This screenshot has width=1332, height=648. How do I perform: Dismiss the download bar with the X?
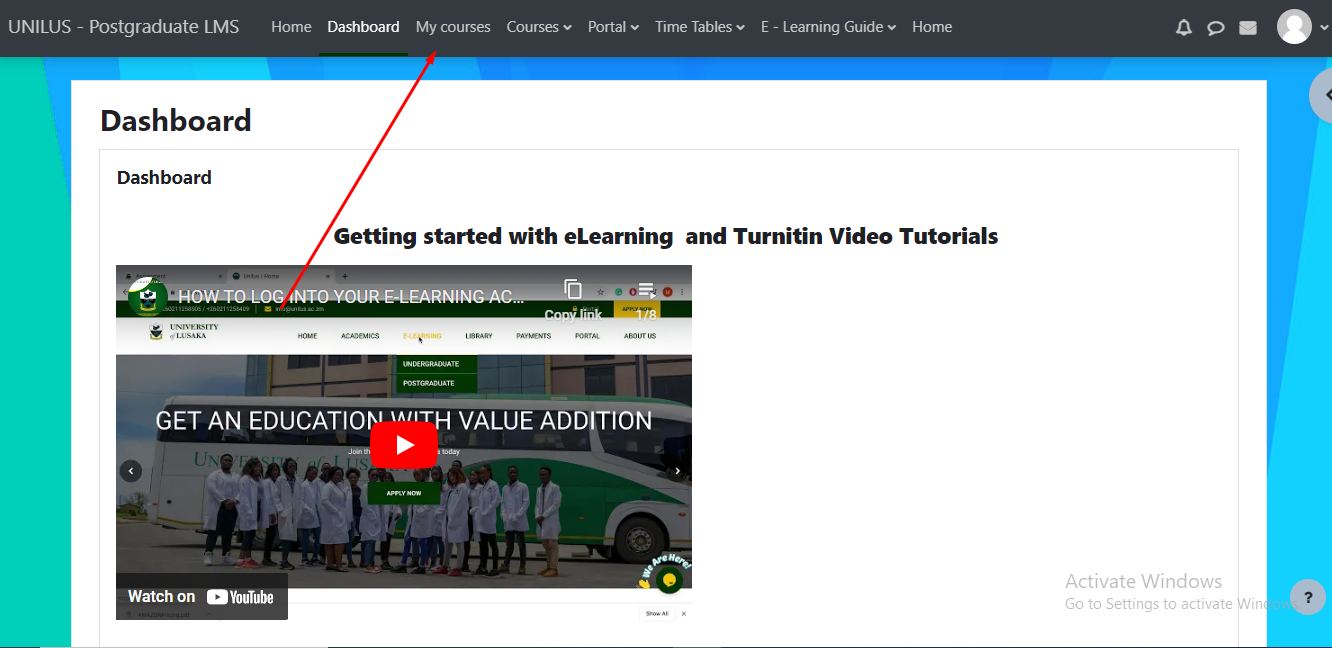684,613
